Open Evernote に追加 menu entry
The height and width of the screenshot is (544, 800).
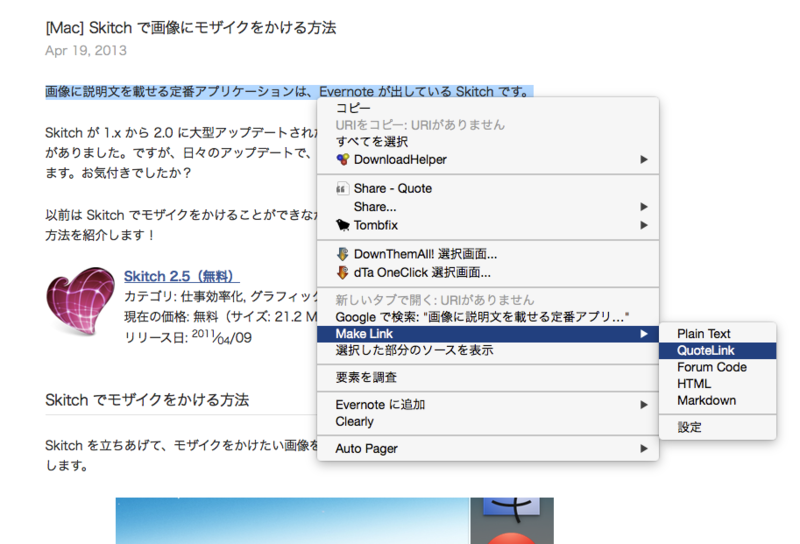[488, 405]
